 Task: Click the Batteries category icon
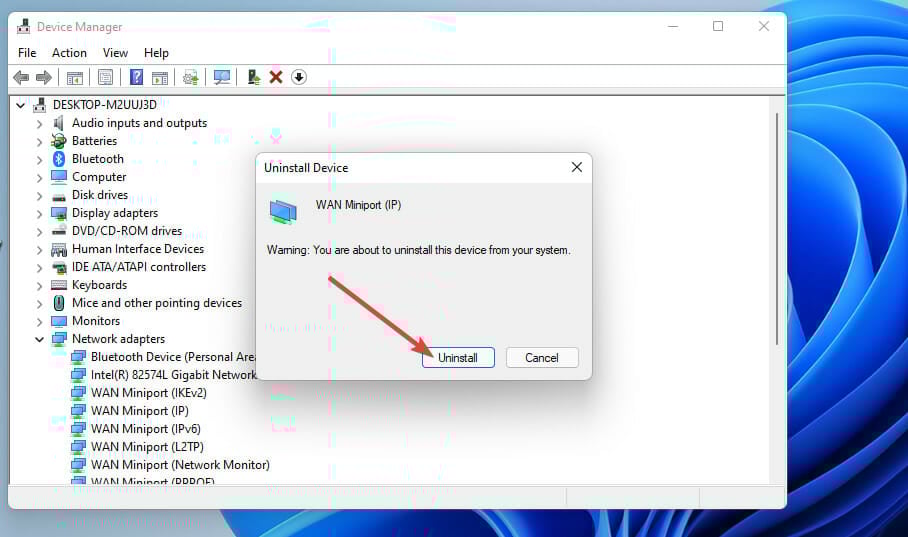(x=58, y=141)
